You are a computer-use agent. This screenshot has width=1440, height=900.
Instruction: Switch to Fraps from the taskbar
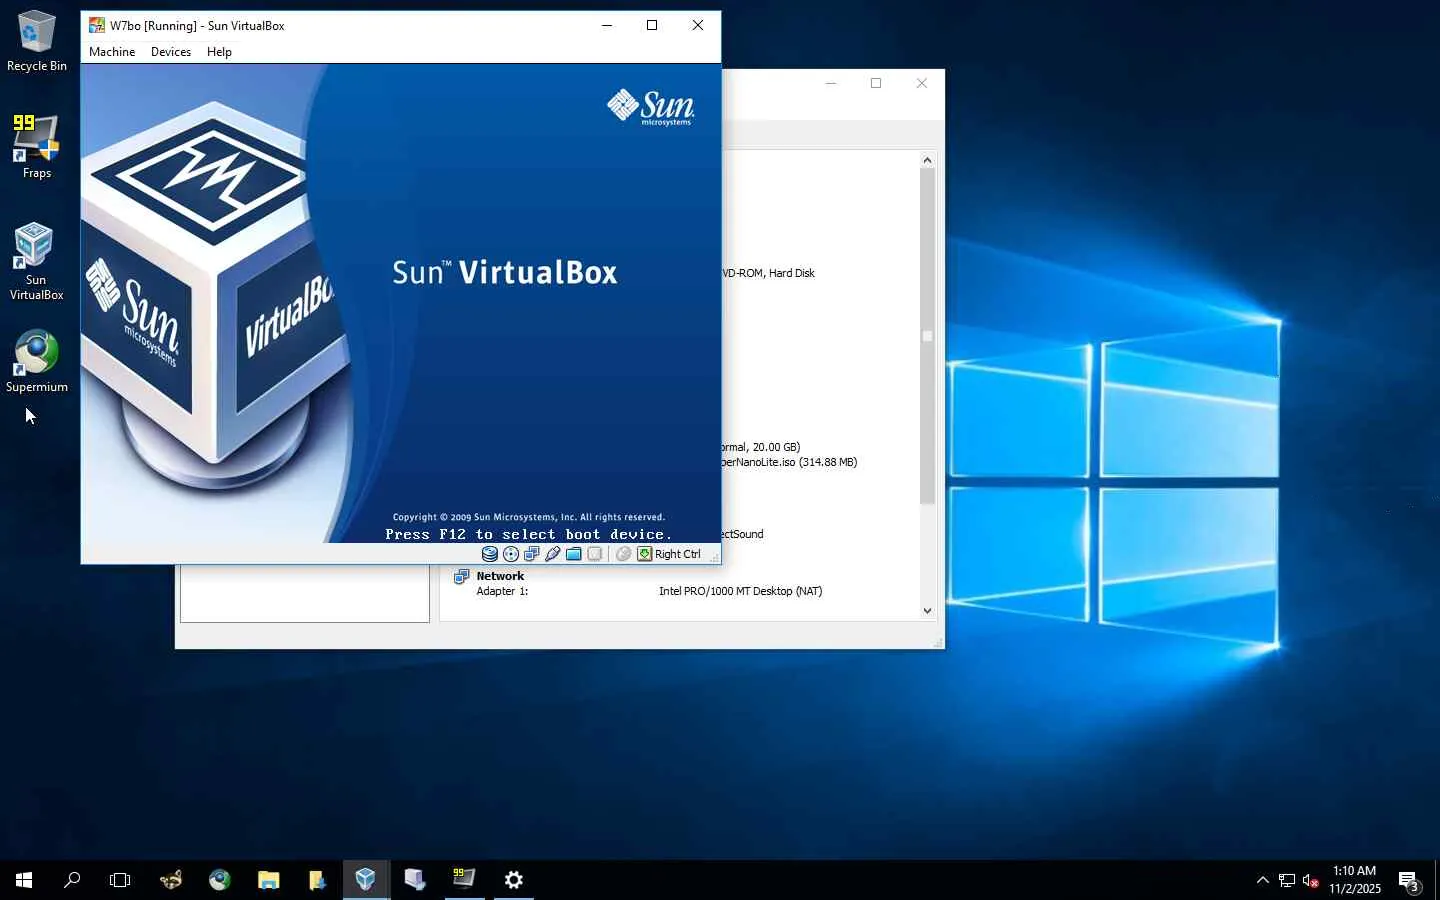(464, 880)
